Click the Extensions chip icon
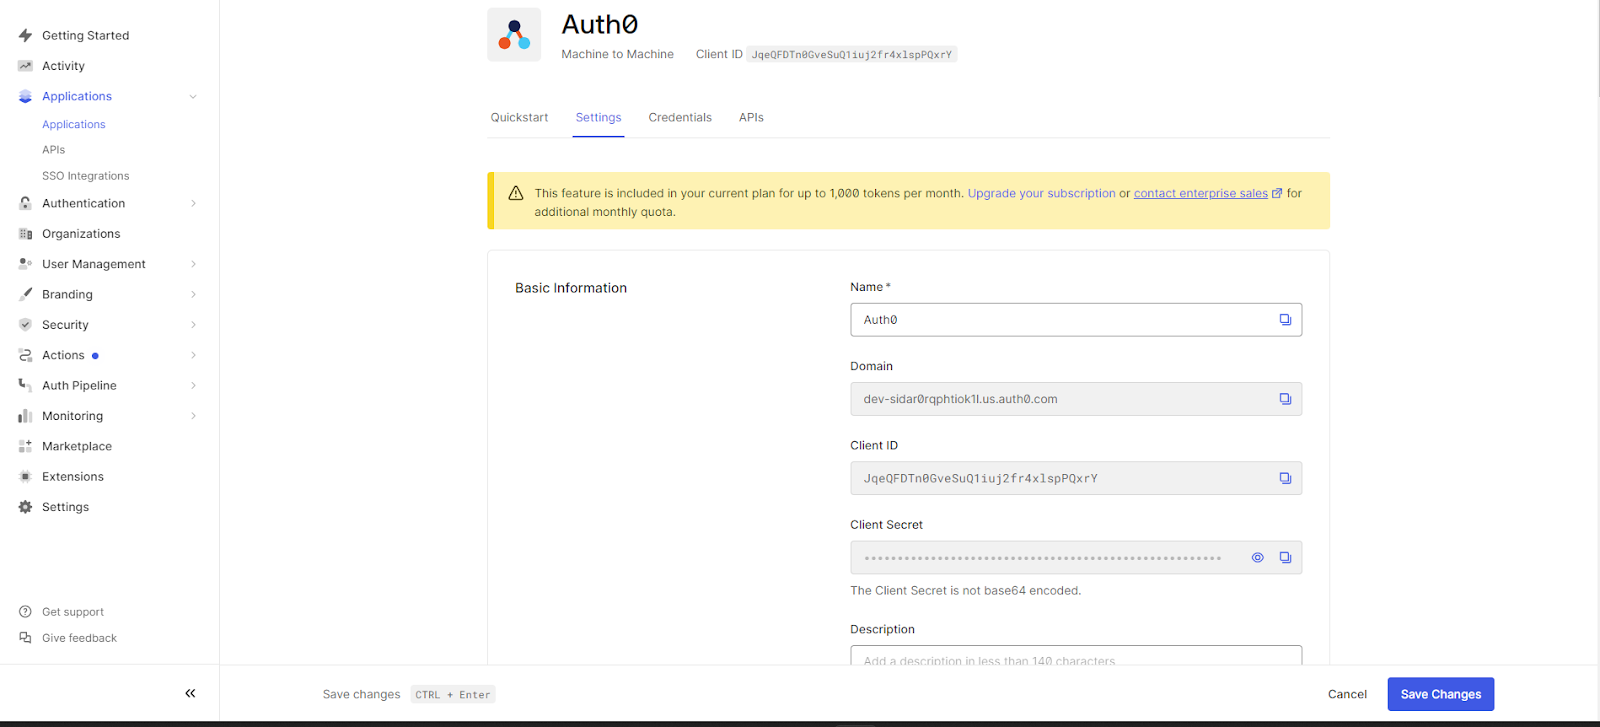The height and width of the screenshot is (727, 1600). [x=25, y=477]
